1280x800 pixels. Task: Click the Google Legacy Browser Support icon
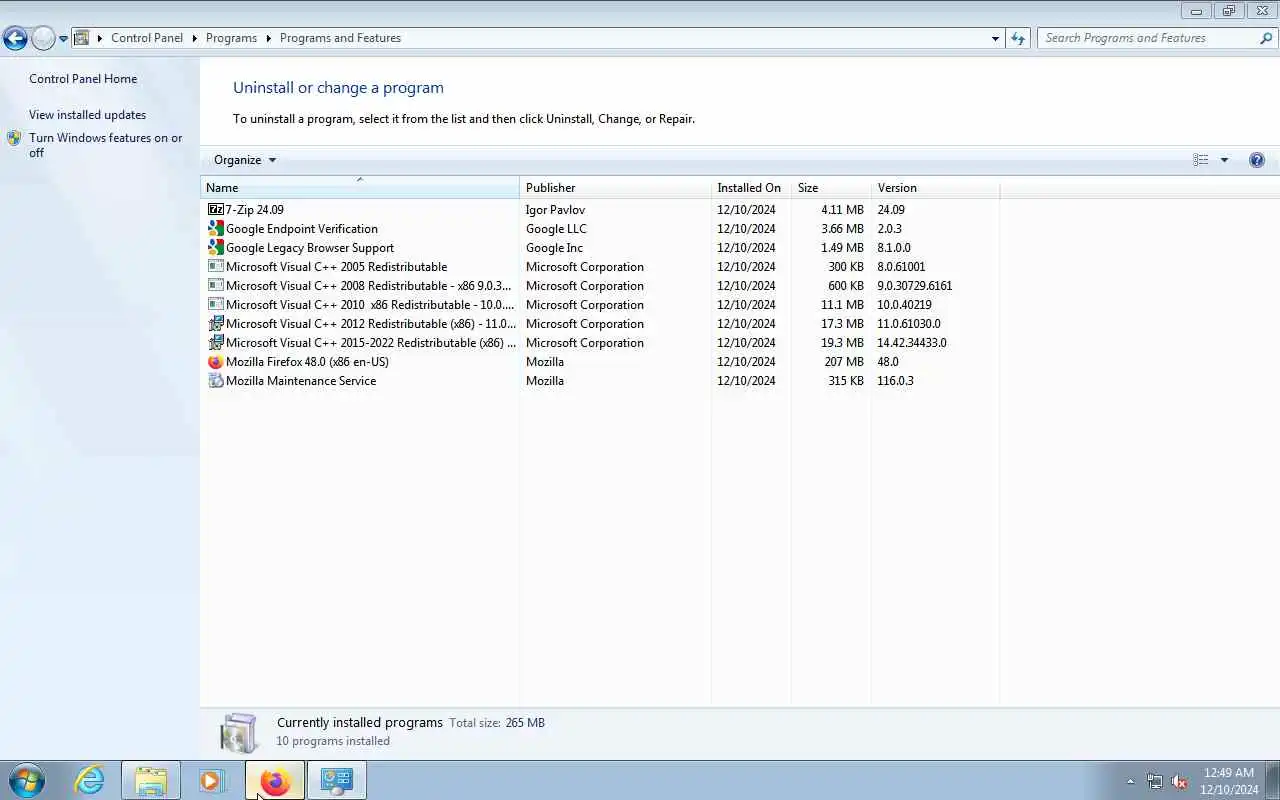215,248
